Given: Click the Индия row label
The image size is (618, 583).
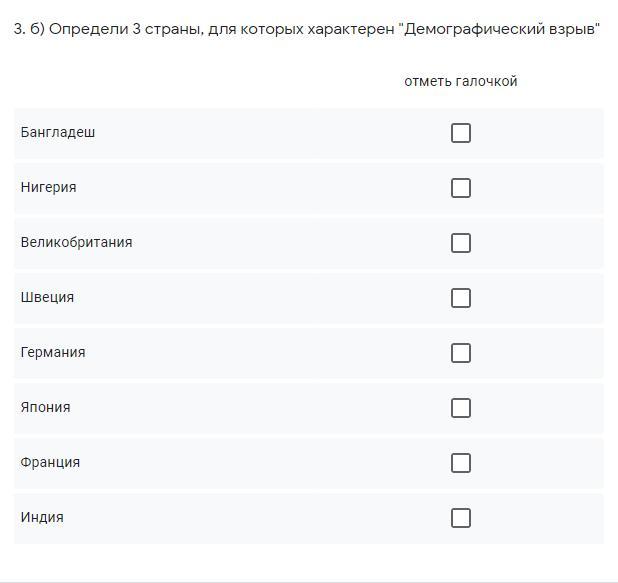Looking at the screenshot, I should click(42, 517).
